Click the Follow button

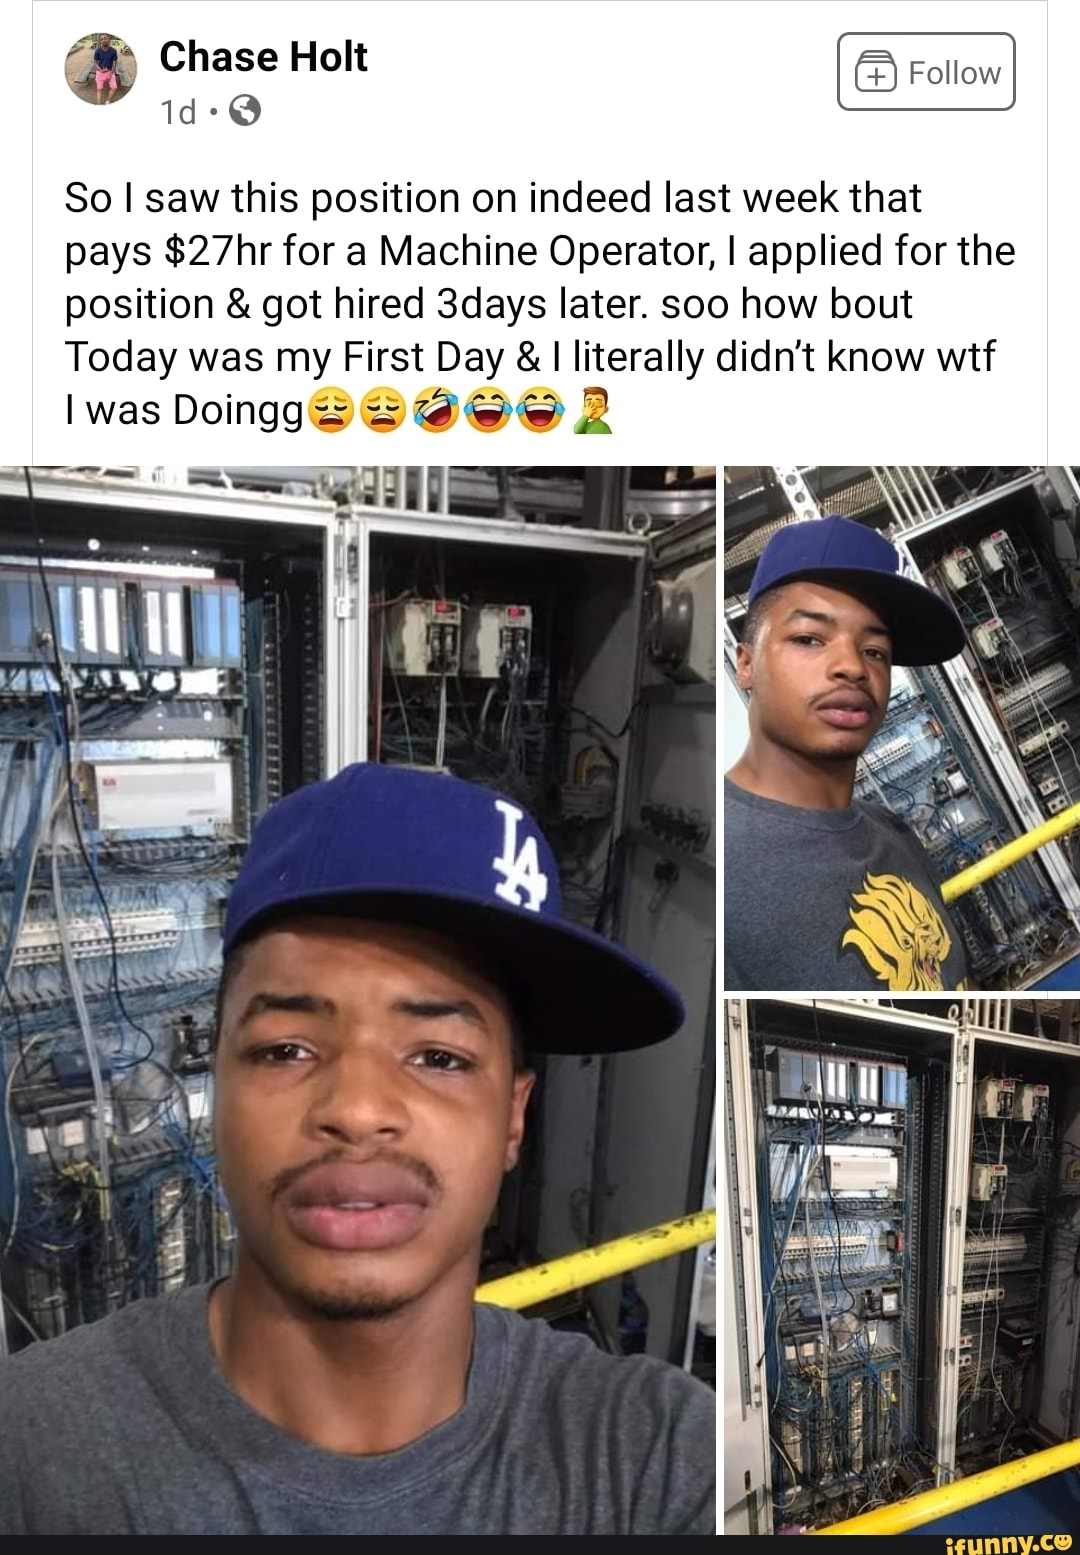pos(926,72)
